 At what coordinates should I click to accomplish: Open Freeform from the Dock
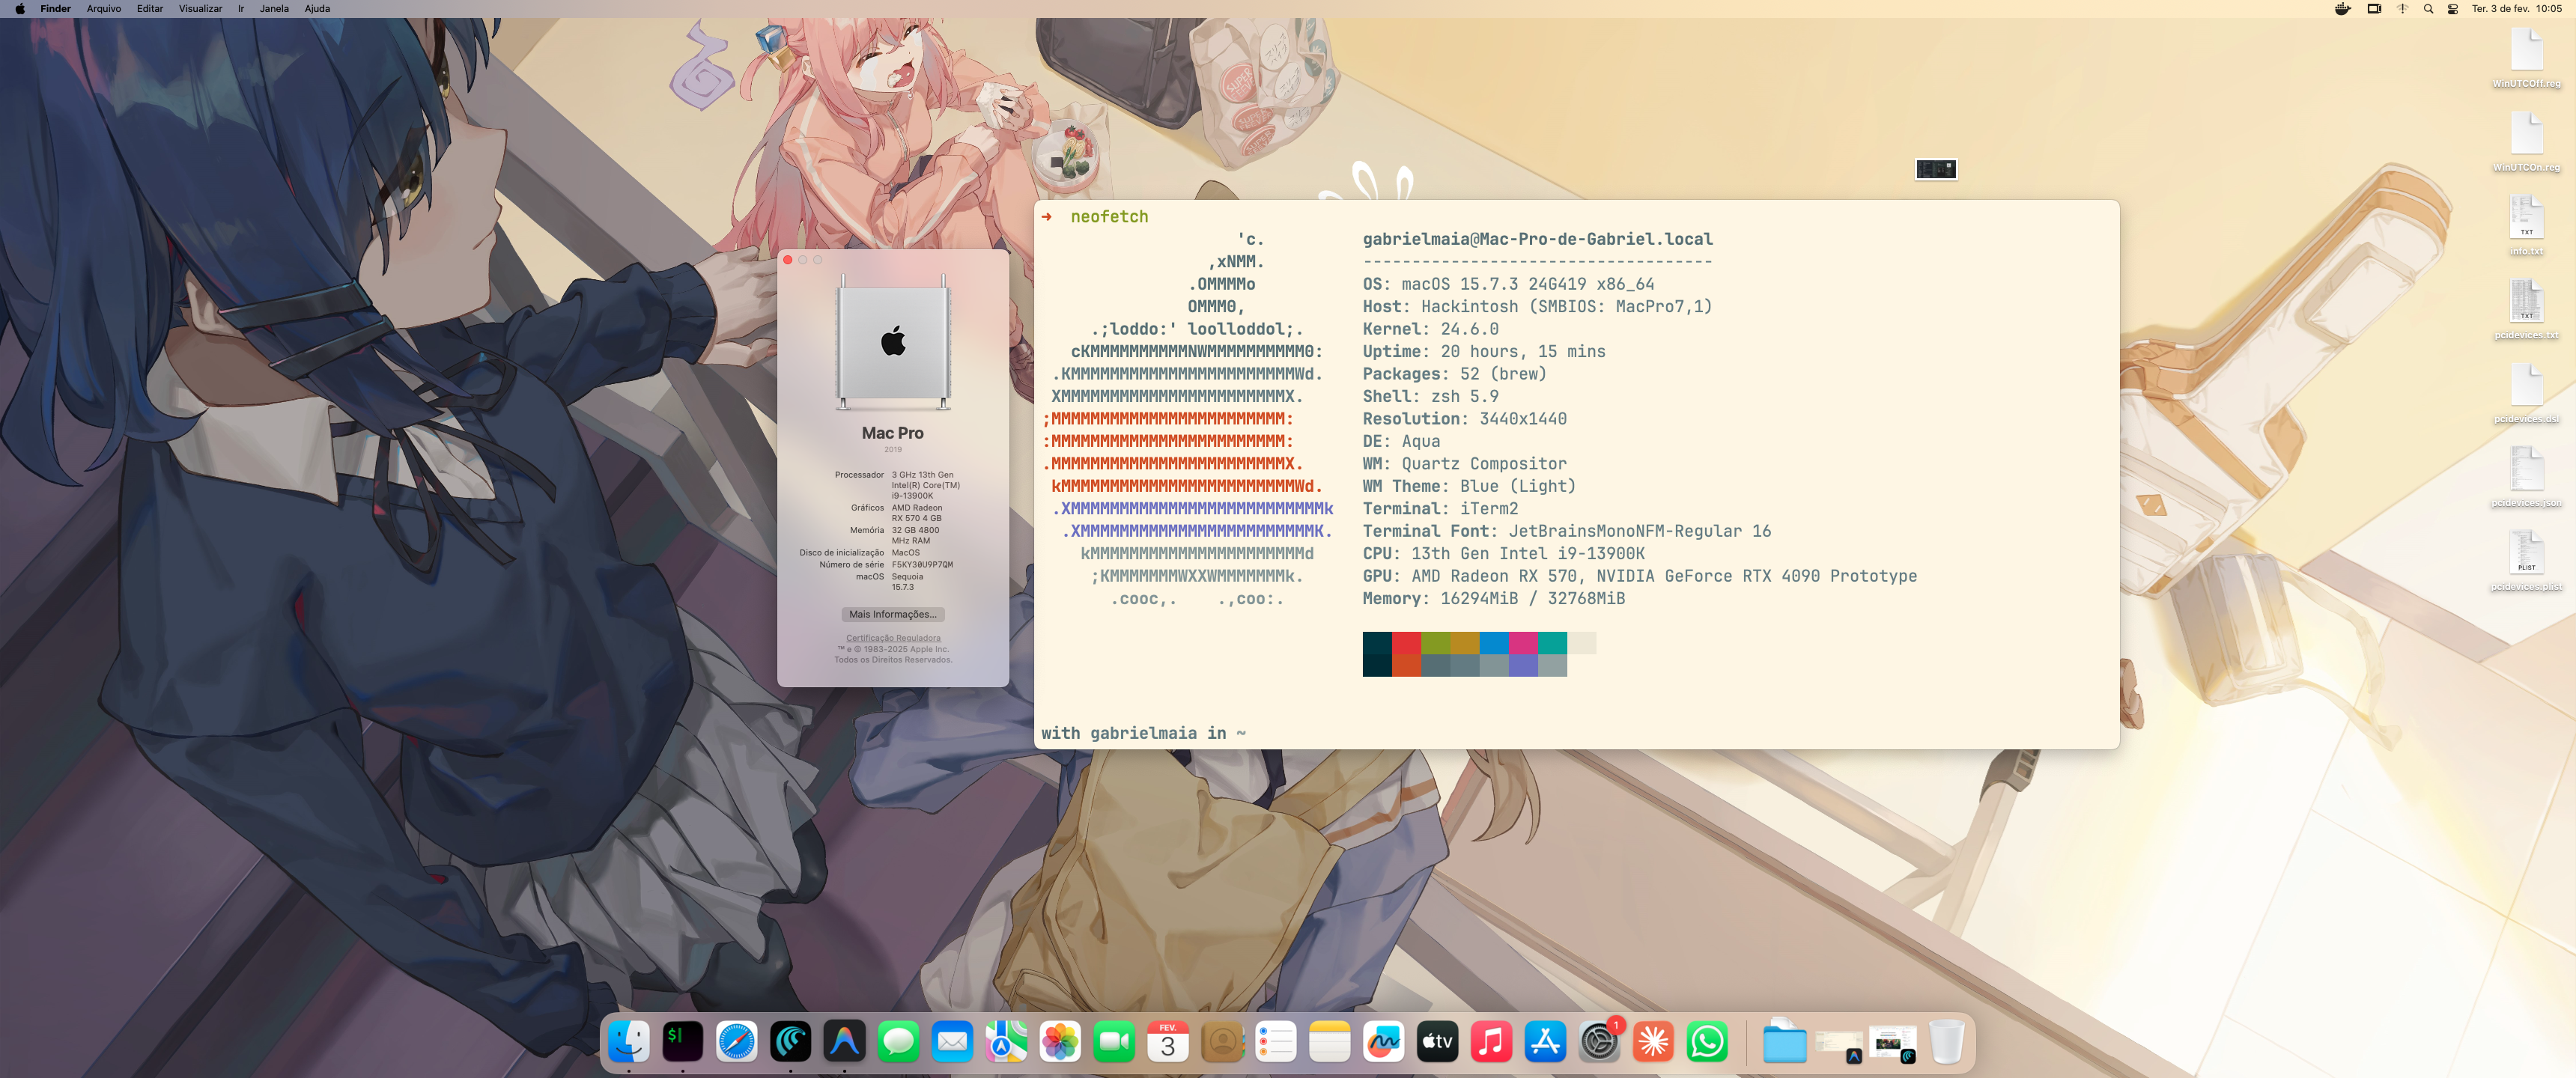(1384, 1042)
